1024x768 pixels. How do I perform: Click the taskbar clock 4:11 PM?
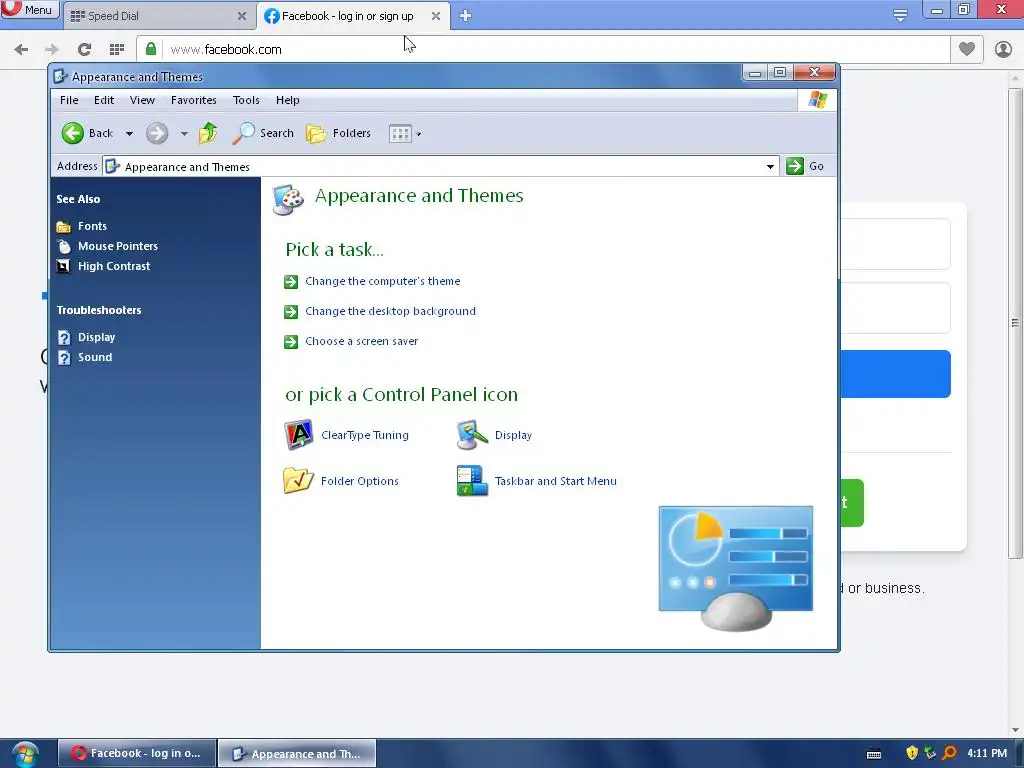(987, 753)
